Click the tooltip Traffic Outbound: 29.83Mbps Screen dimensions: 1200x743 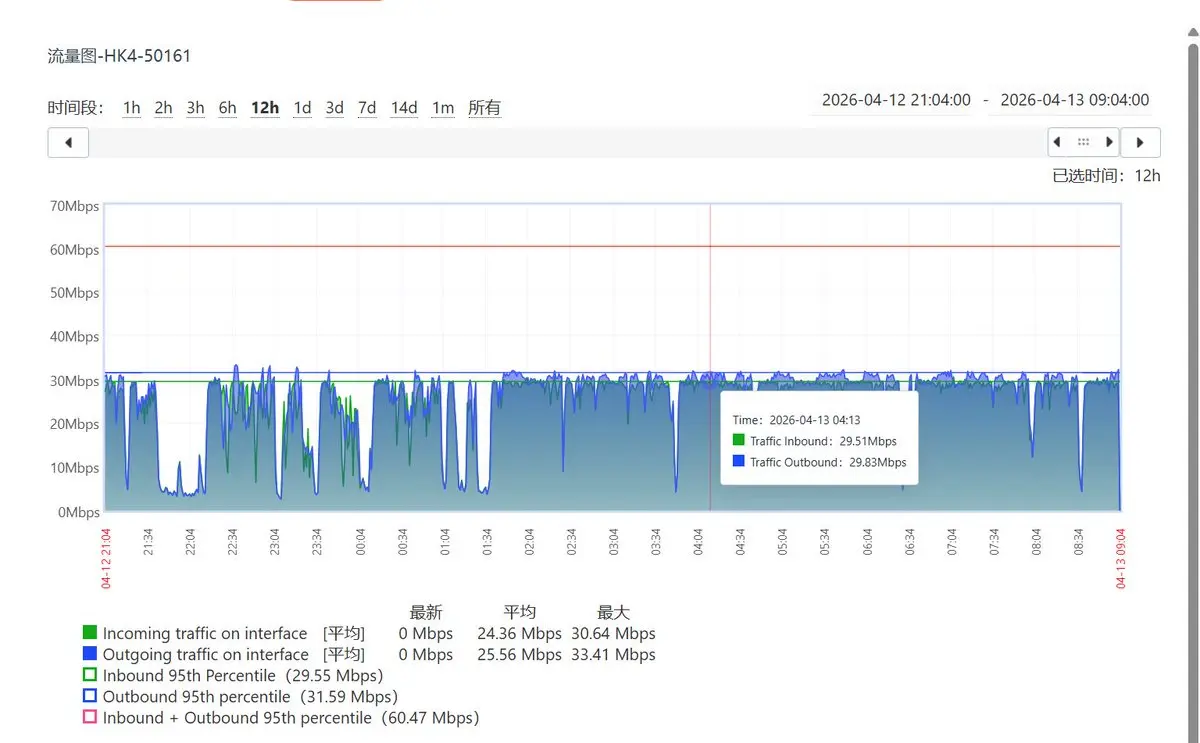coord(820,462)
